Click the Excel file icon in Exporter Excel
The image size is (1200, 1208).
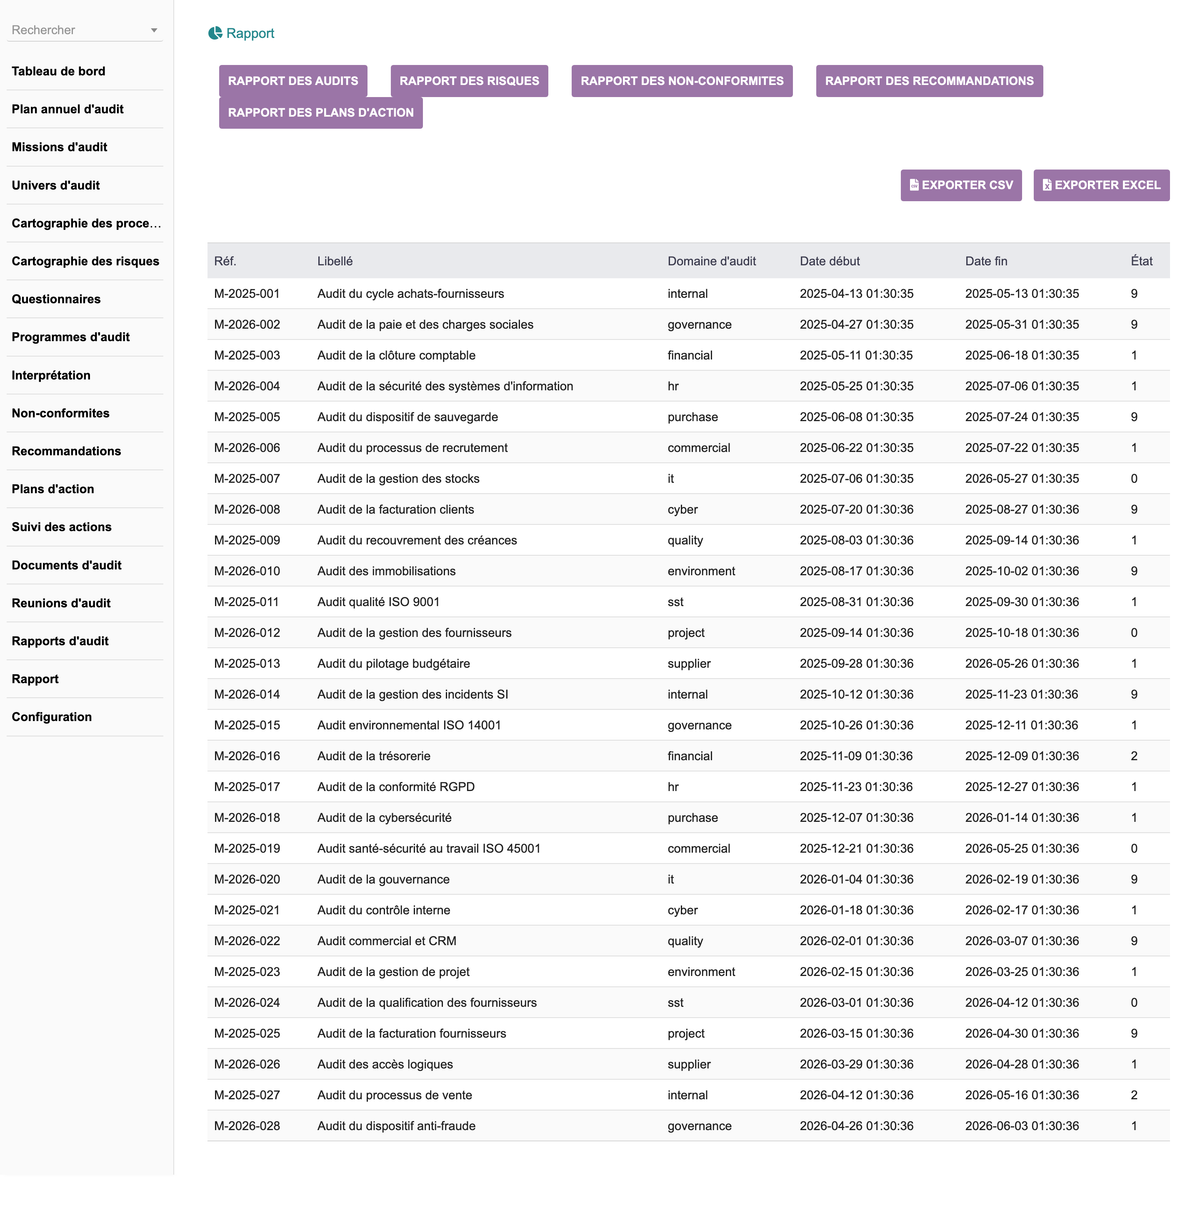(1047, 185)
